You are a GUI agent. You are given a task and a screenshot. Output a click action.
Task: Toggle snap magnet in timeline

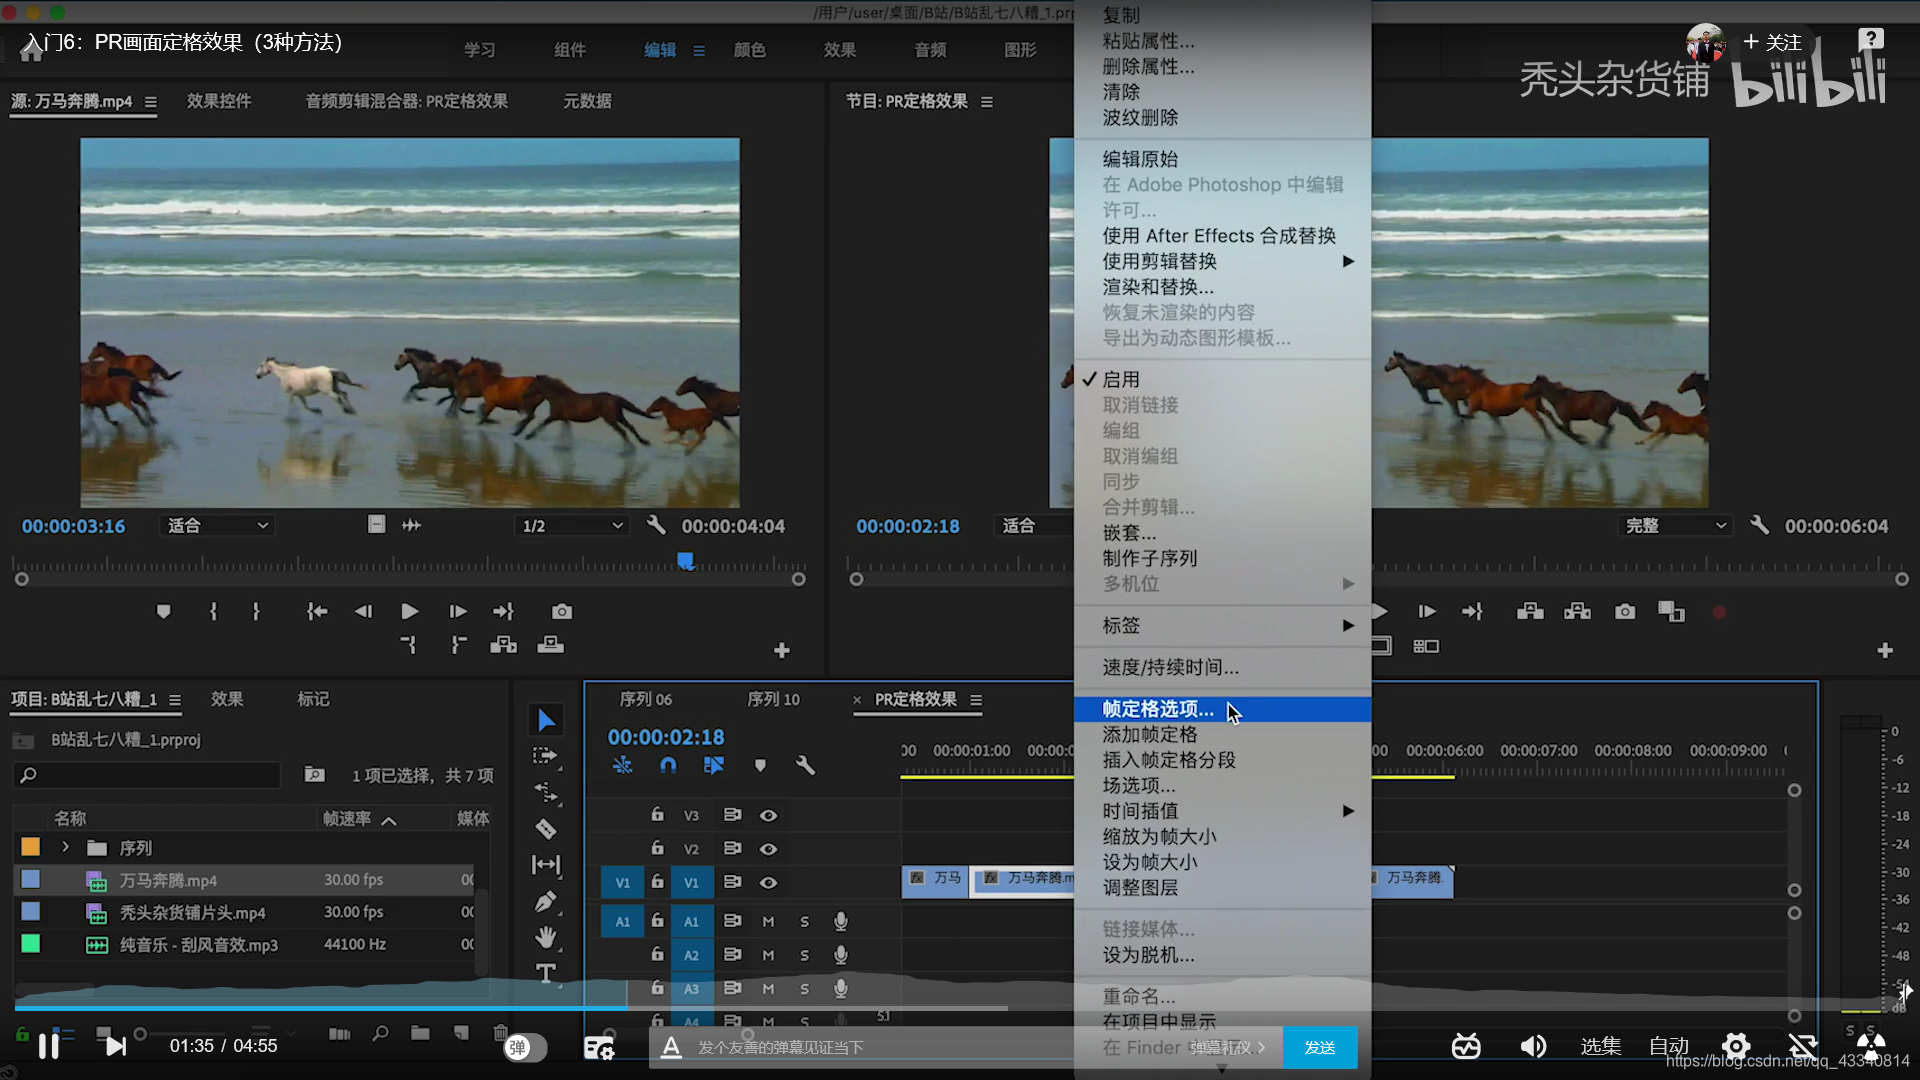click(x=668, y=765)
